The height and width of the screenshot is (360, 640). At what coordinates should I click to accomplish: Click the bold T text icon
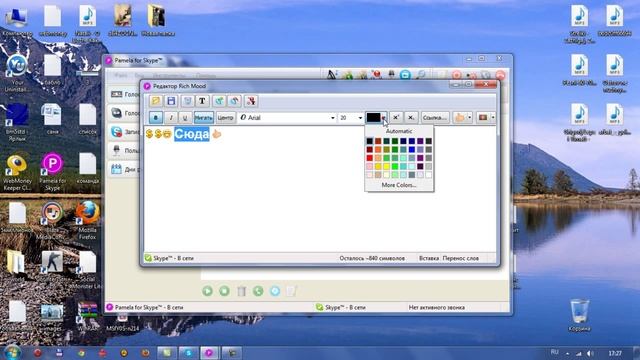202,101
